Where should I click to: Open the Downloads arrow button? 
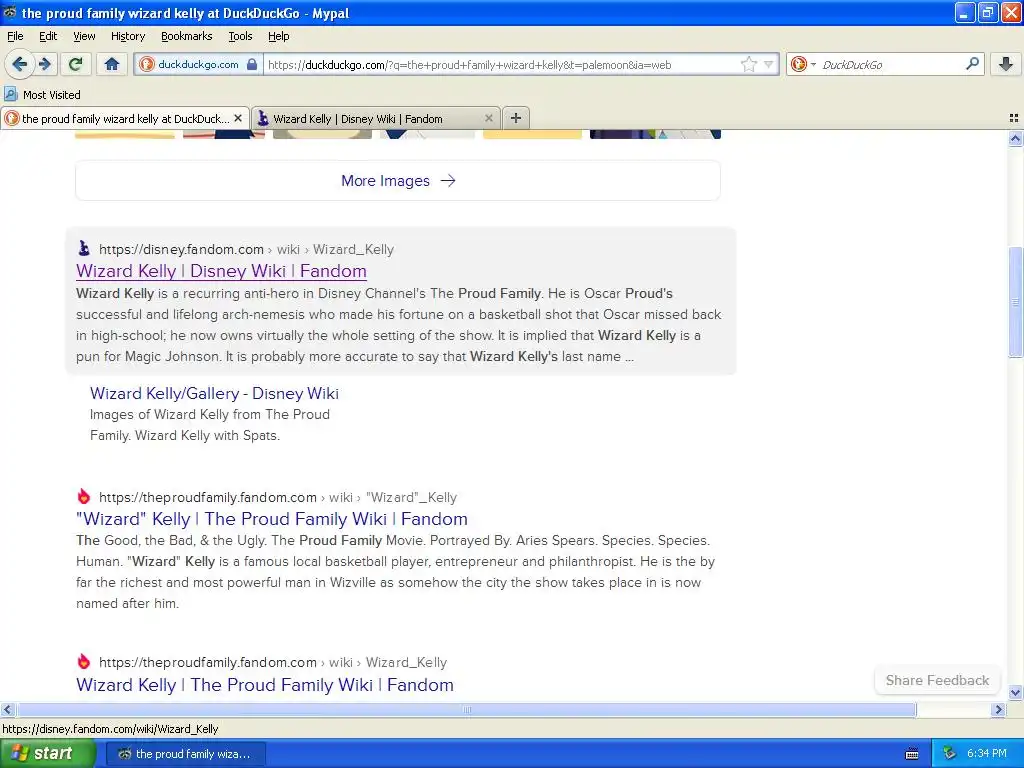[1006, 64]
